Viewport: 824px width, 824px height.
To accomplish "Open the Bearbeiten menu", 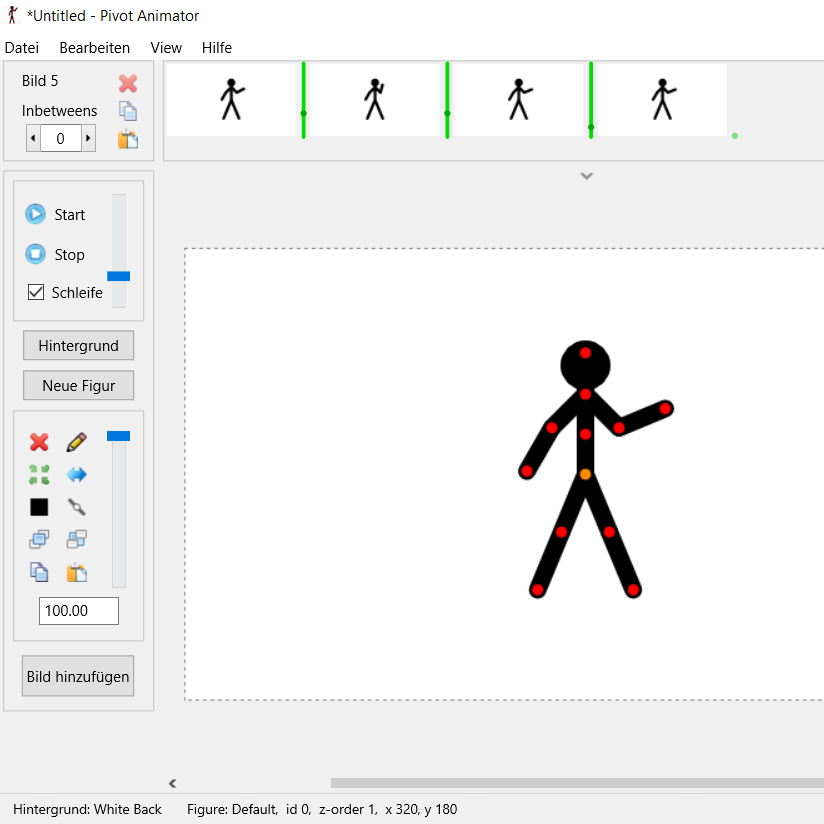I will (x=94, y=47).
